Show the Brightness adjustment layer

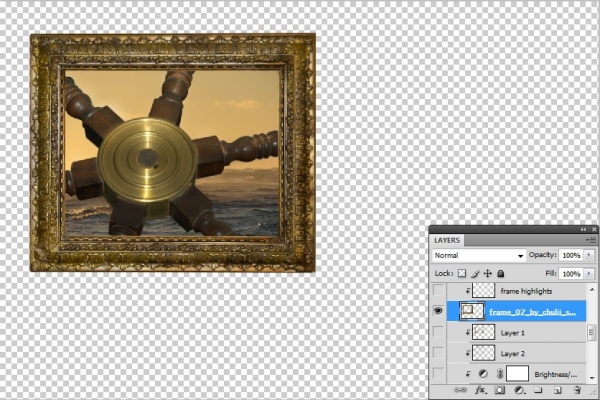438,374
